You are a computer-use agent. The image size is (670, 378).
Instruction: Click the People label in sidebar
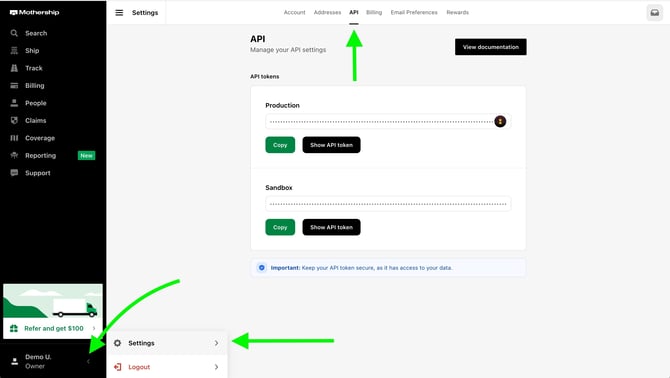pos(35,103)
